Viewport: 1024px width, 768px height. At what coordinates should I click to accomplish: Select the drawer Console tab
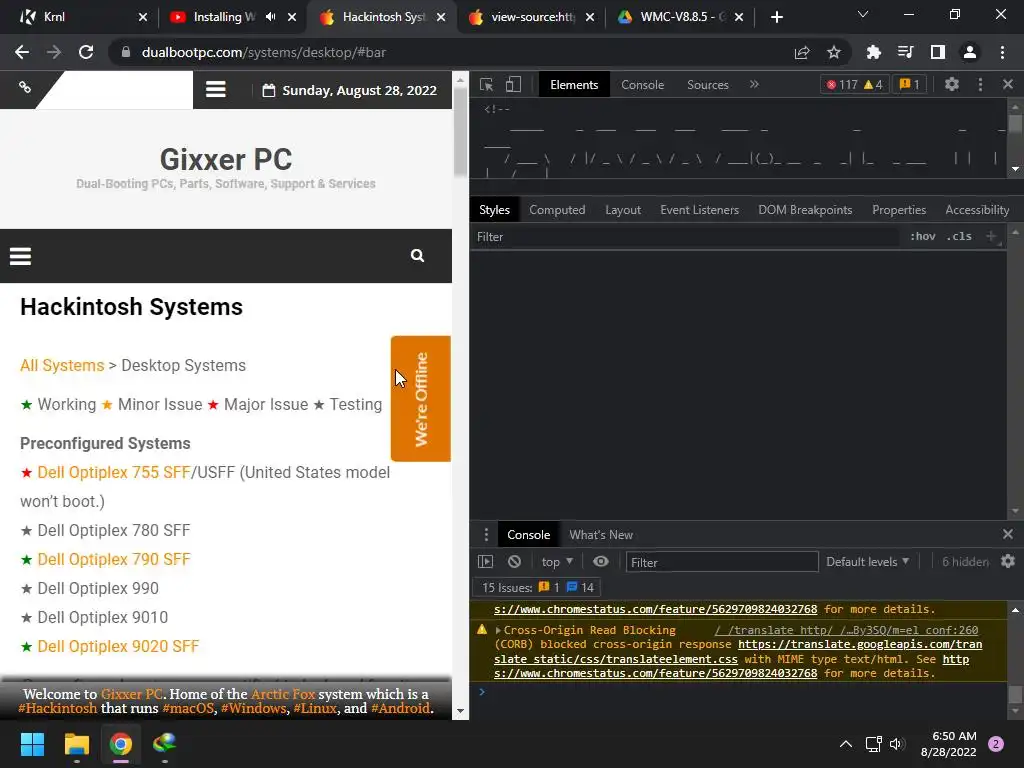pos(528,535)
